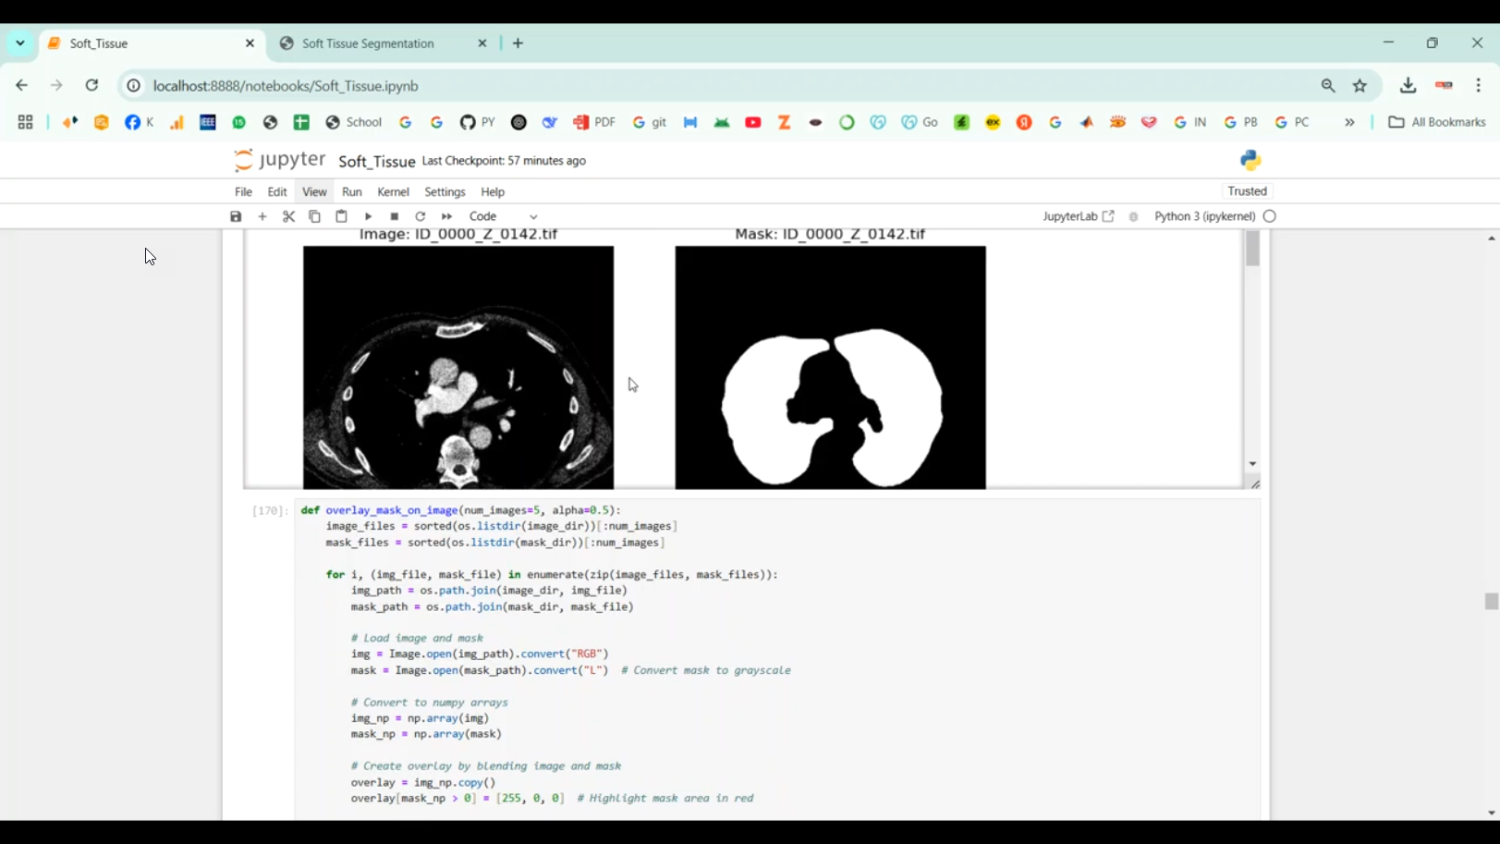Expand the browser tab search chevron

[x=20, y=43]
